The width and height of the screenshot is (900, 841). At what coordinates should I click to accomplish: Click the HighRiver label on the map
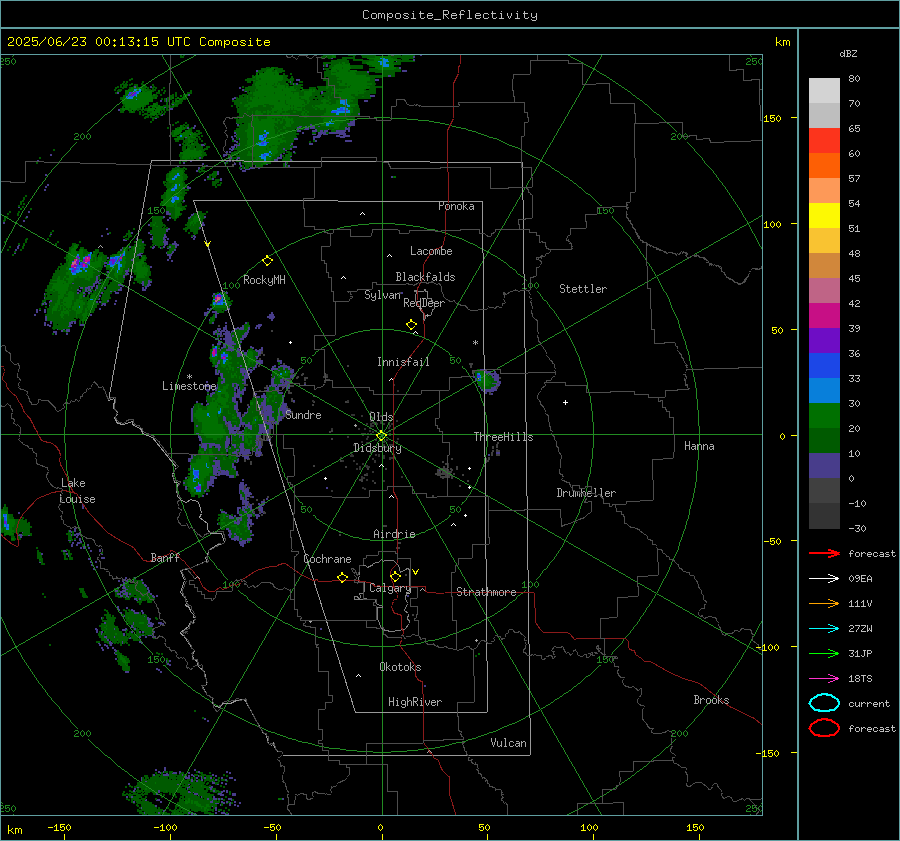tap(415, 702)
